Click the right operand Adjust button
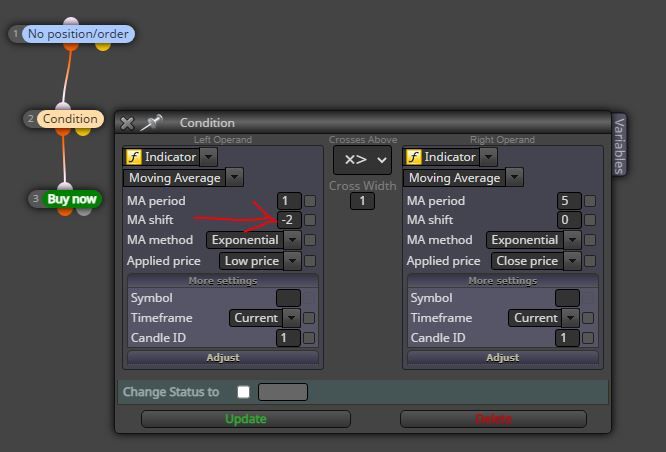The image size is (666, 452). point(502,357)
